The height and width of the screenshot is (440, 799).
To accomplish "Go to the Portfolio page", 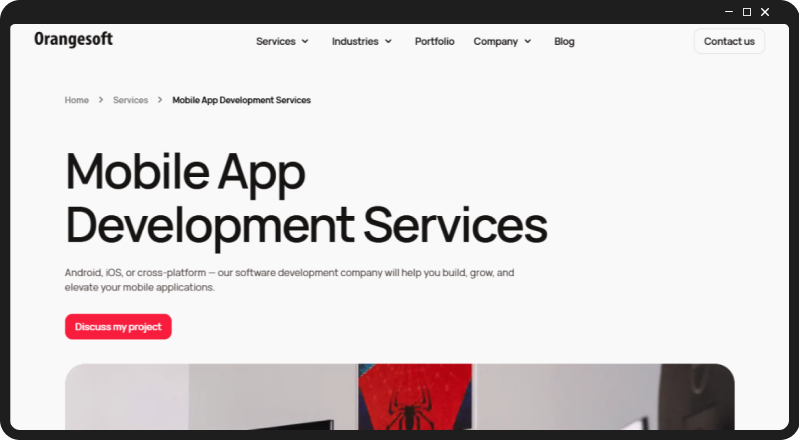I will 434,42.
